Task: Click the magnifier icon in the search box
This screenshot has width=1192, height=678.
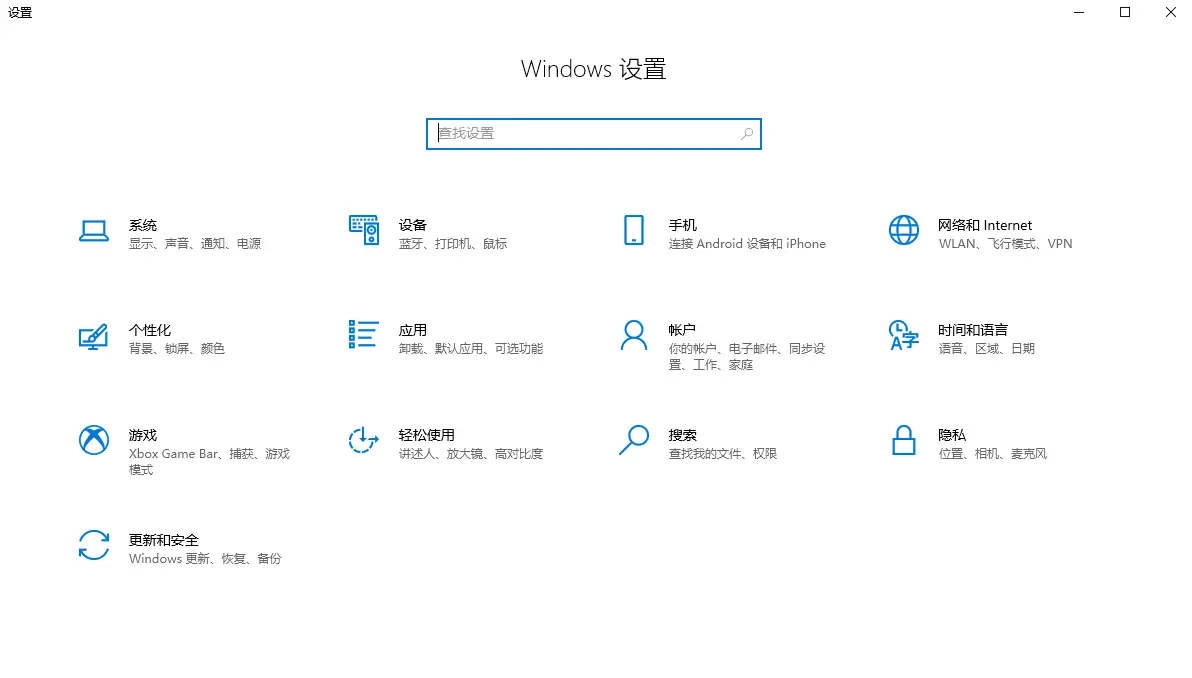Action: point(747,134)
